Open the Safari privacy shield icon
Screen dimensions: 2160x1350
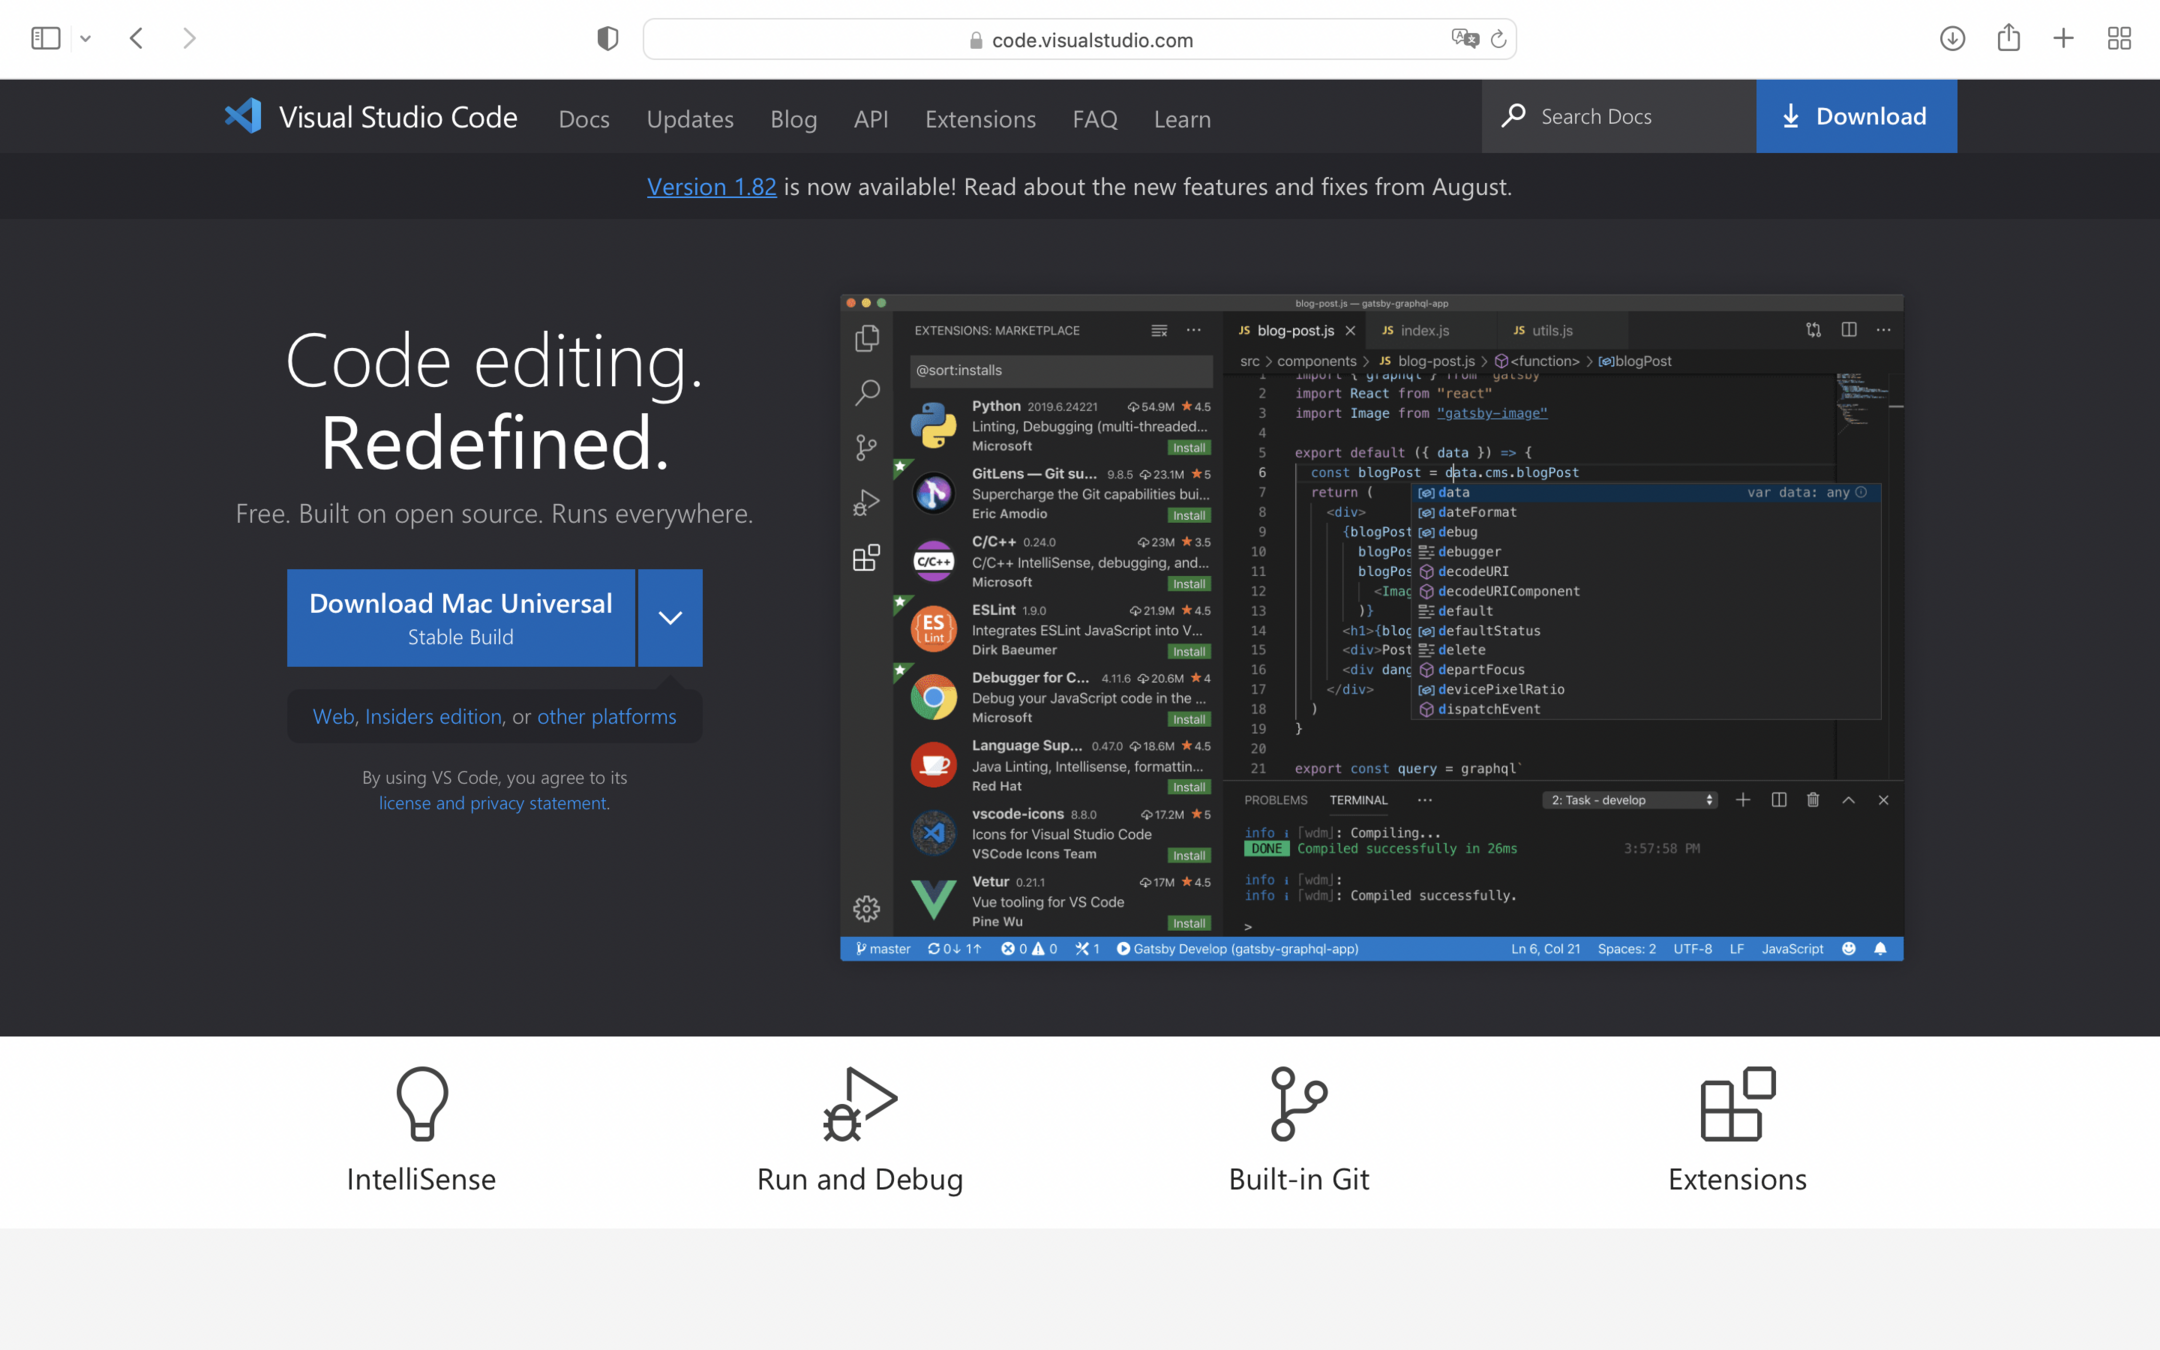click(x=607, y=39)
